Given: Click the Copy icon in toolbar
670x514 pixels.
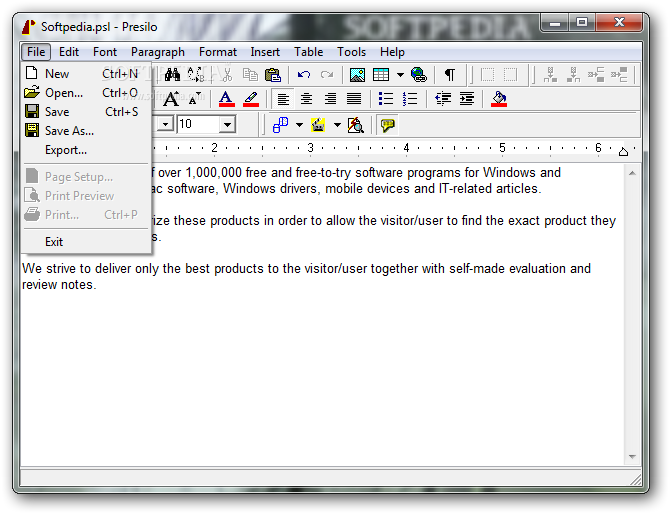Looking at the screenshot, I should [x=250, y=75].
